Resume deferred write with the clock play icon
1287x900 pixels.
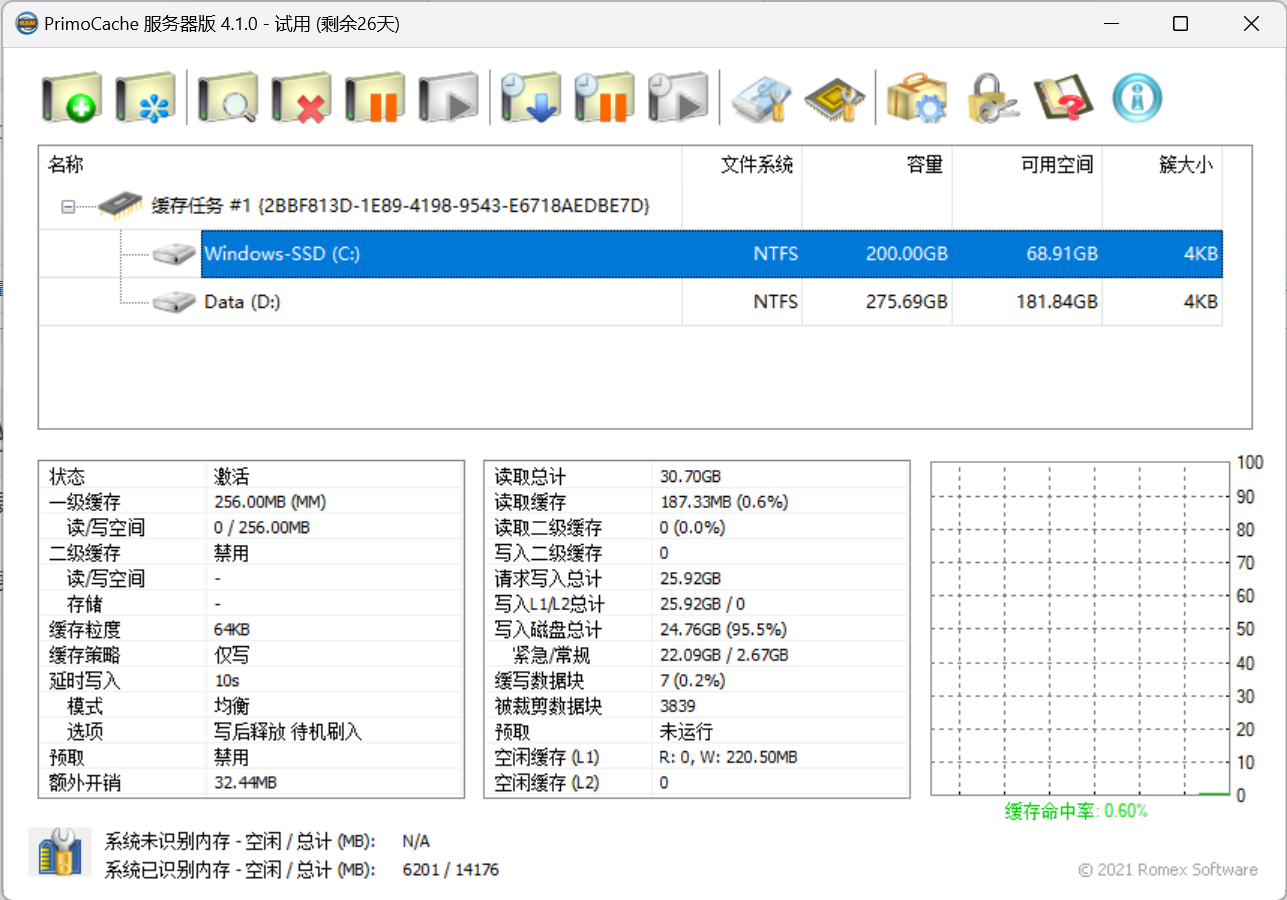678,98
